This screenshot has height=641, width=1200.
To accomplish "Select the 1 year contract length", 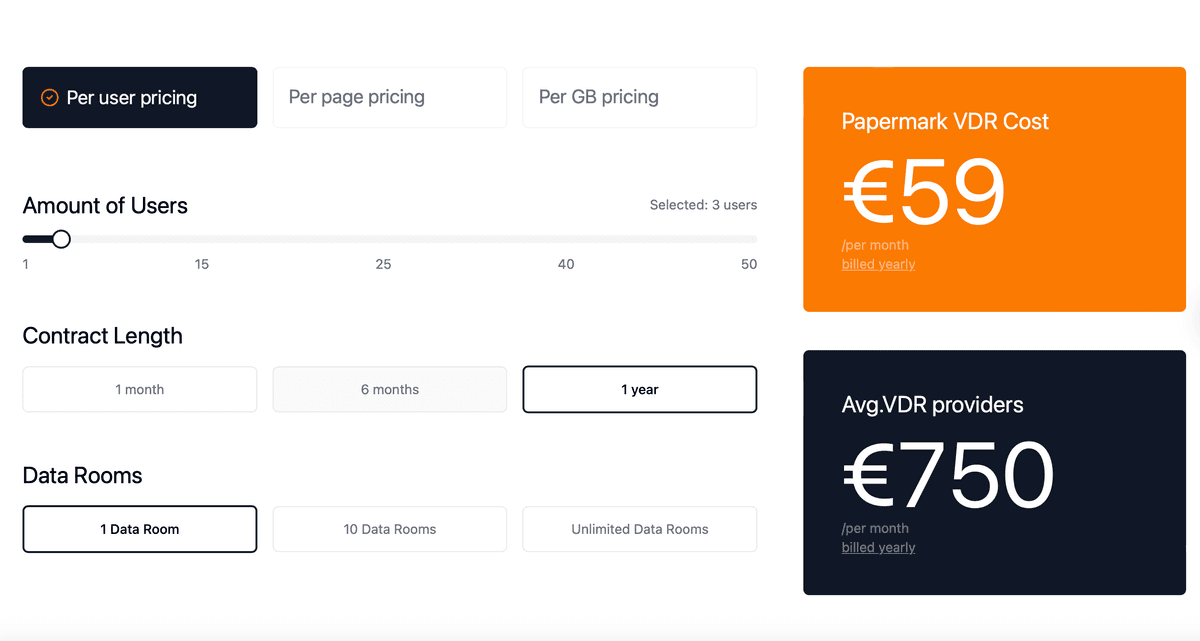I will [x=639, y=389].
